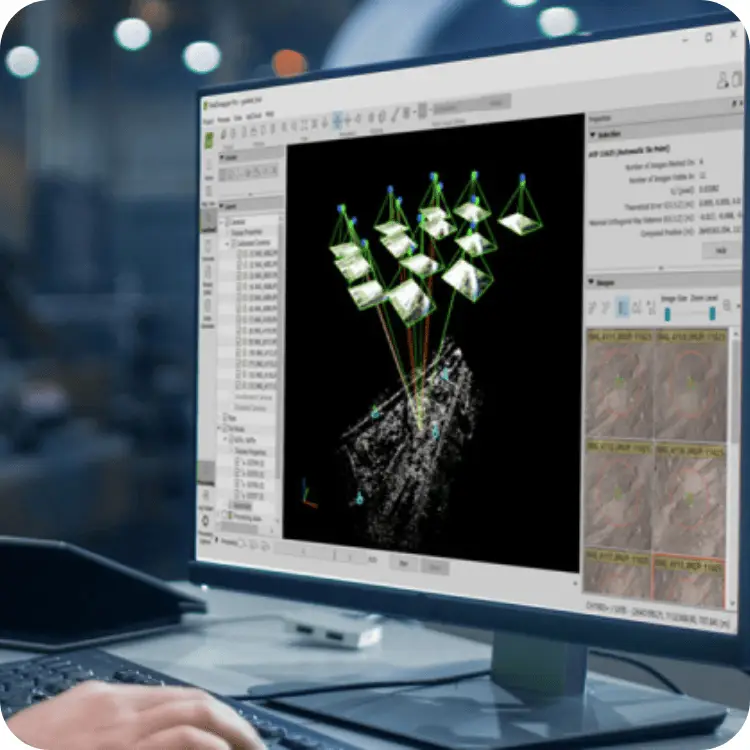Open the user account icon at the top right
Screen dimensions: 750x750
(x=722, y=80)
